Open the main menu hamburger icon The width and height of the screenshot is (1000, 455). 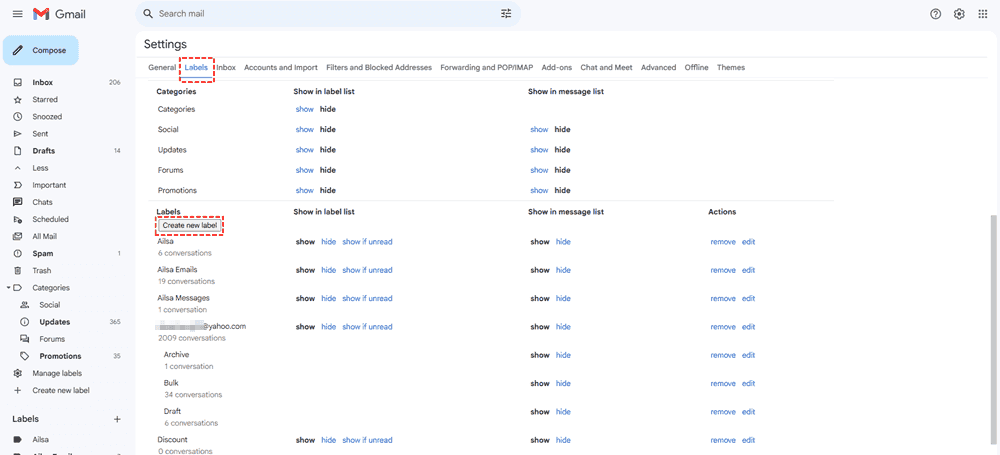[x=17, y=14]
